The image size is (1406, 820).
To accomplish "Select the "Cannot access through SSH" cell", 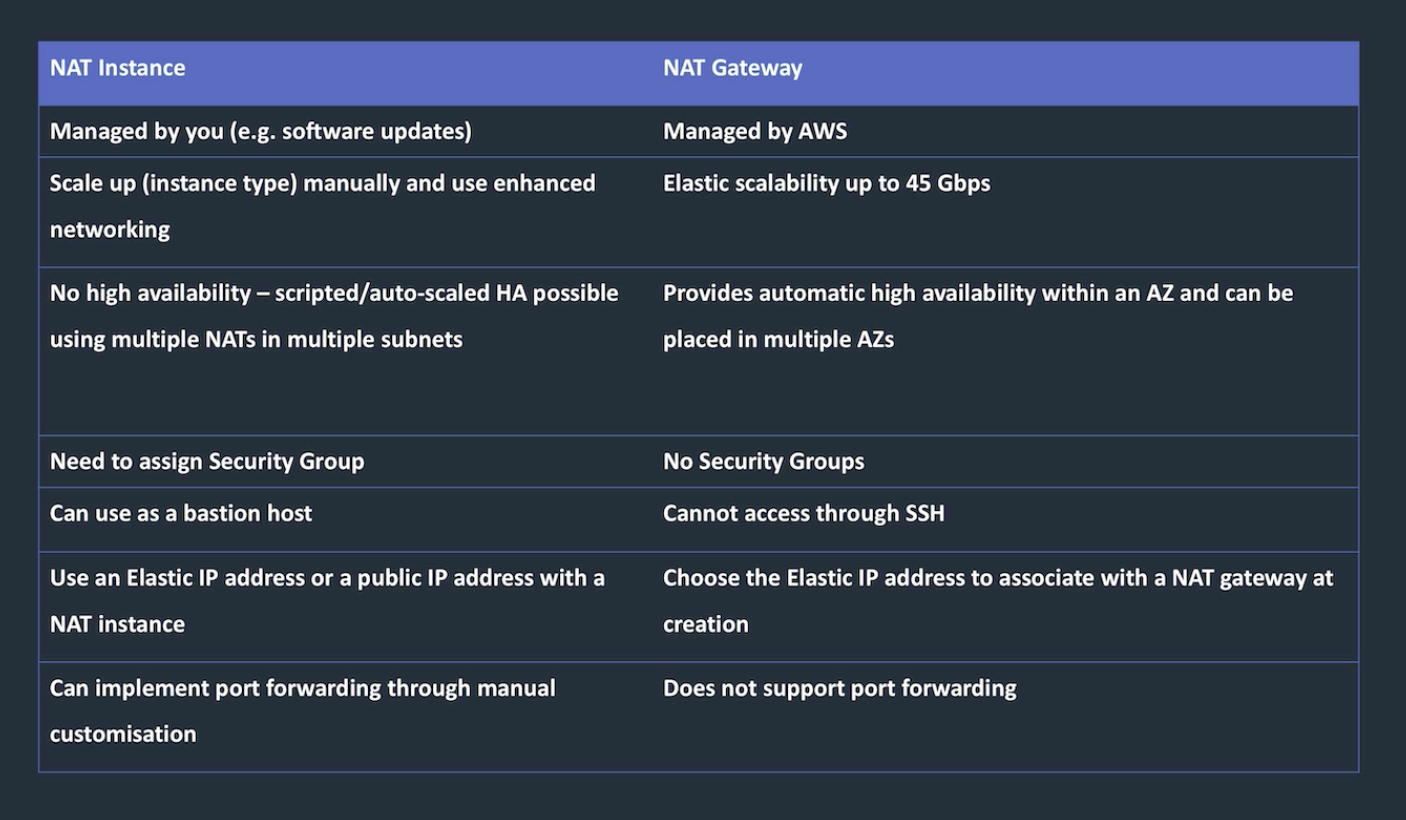I will click(x=803, y=513).
